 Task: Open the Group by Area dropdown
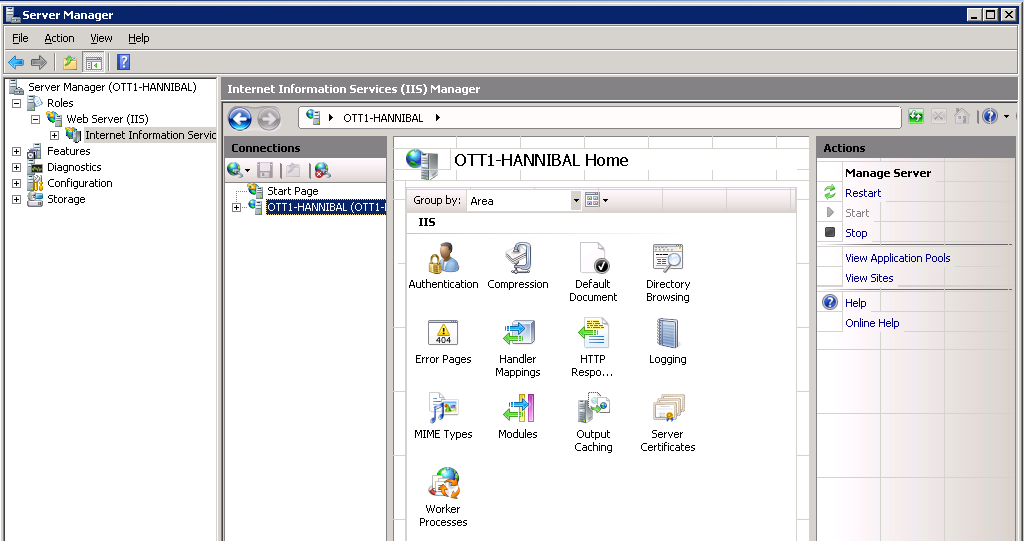point(576,201)
